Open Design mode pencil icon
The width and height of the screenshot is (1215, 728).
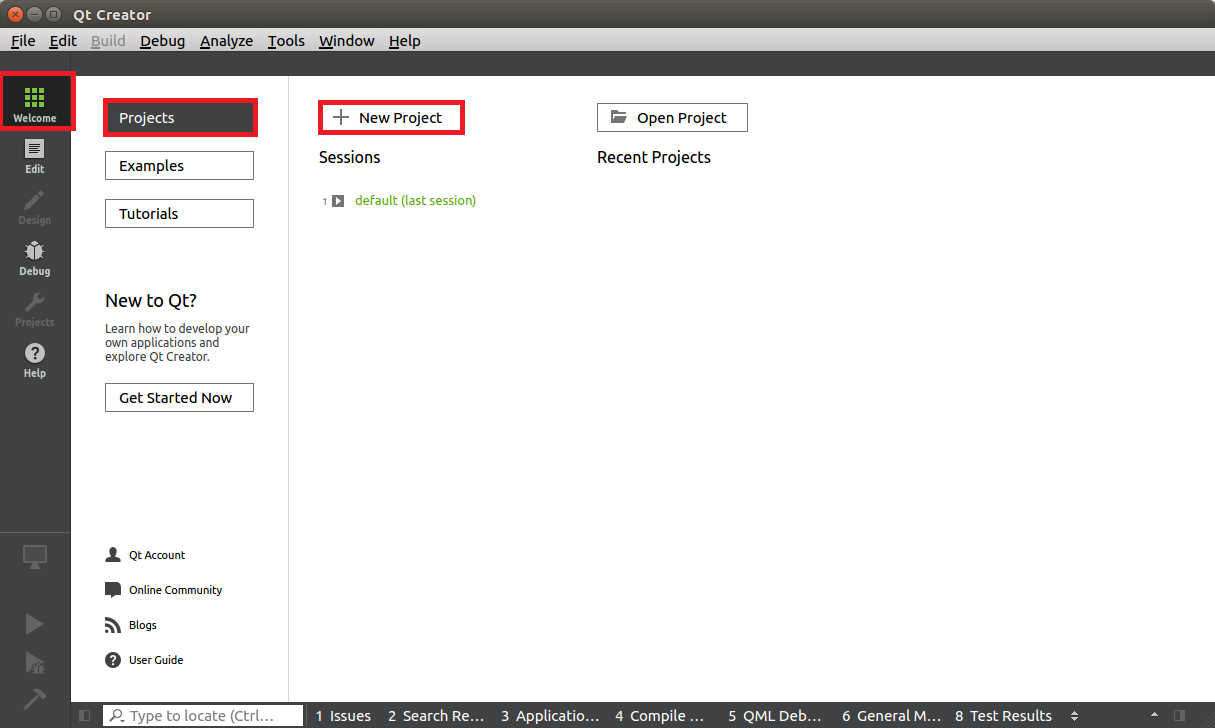click(x=35, y=201)
